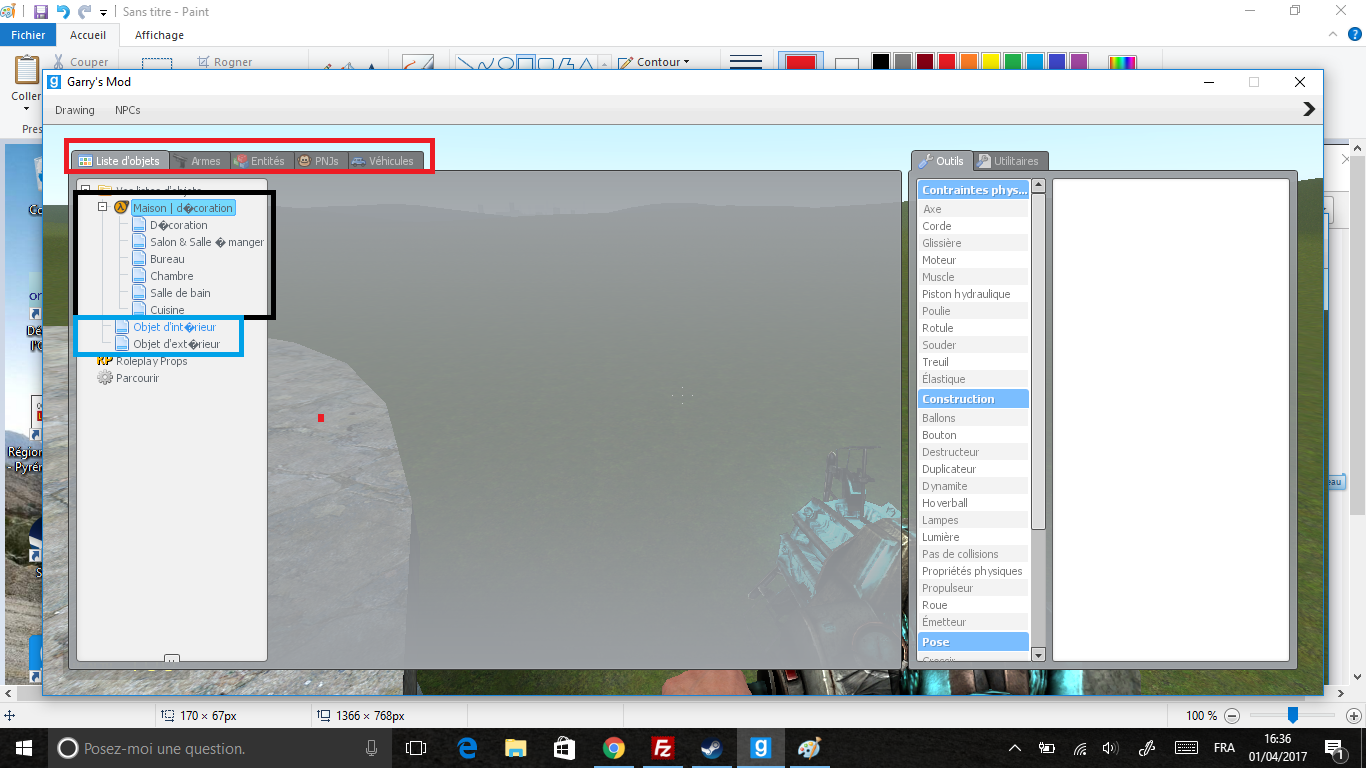
Task: Collapse the Pose tool category
Action: coord(973,642)
